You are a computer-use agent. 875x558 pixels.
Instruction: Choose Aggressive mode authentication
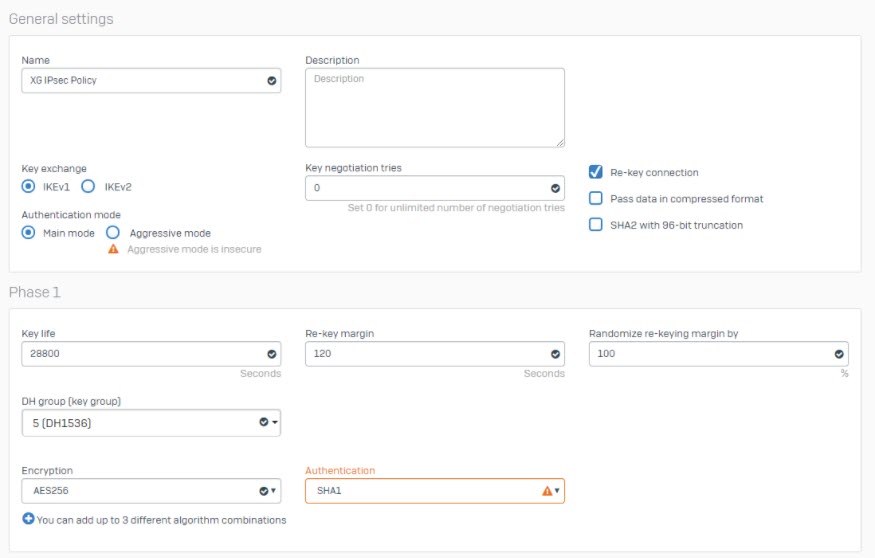pos(113,232)
